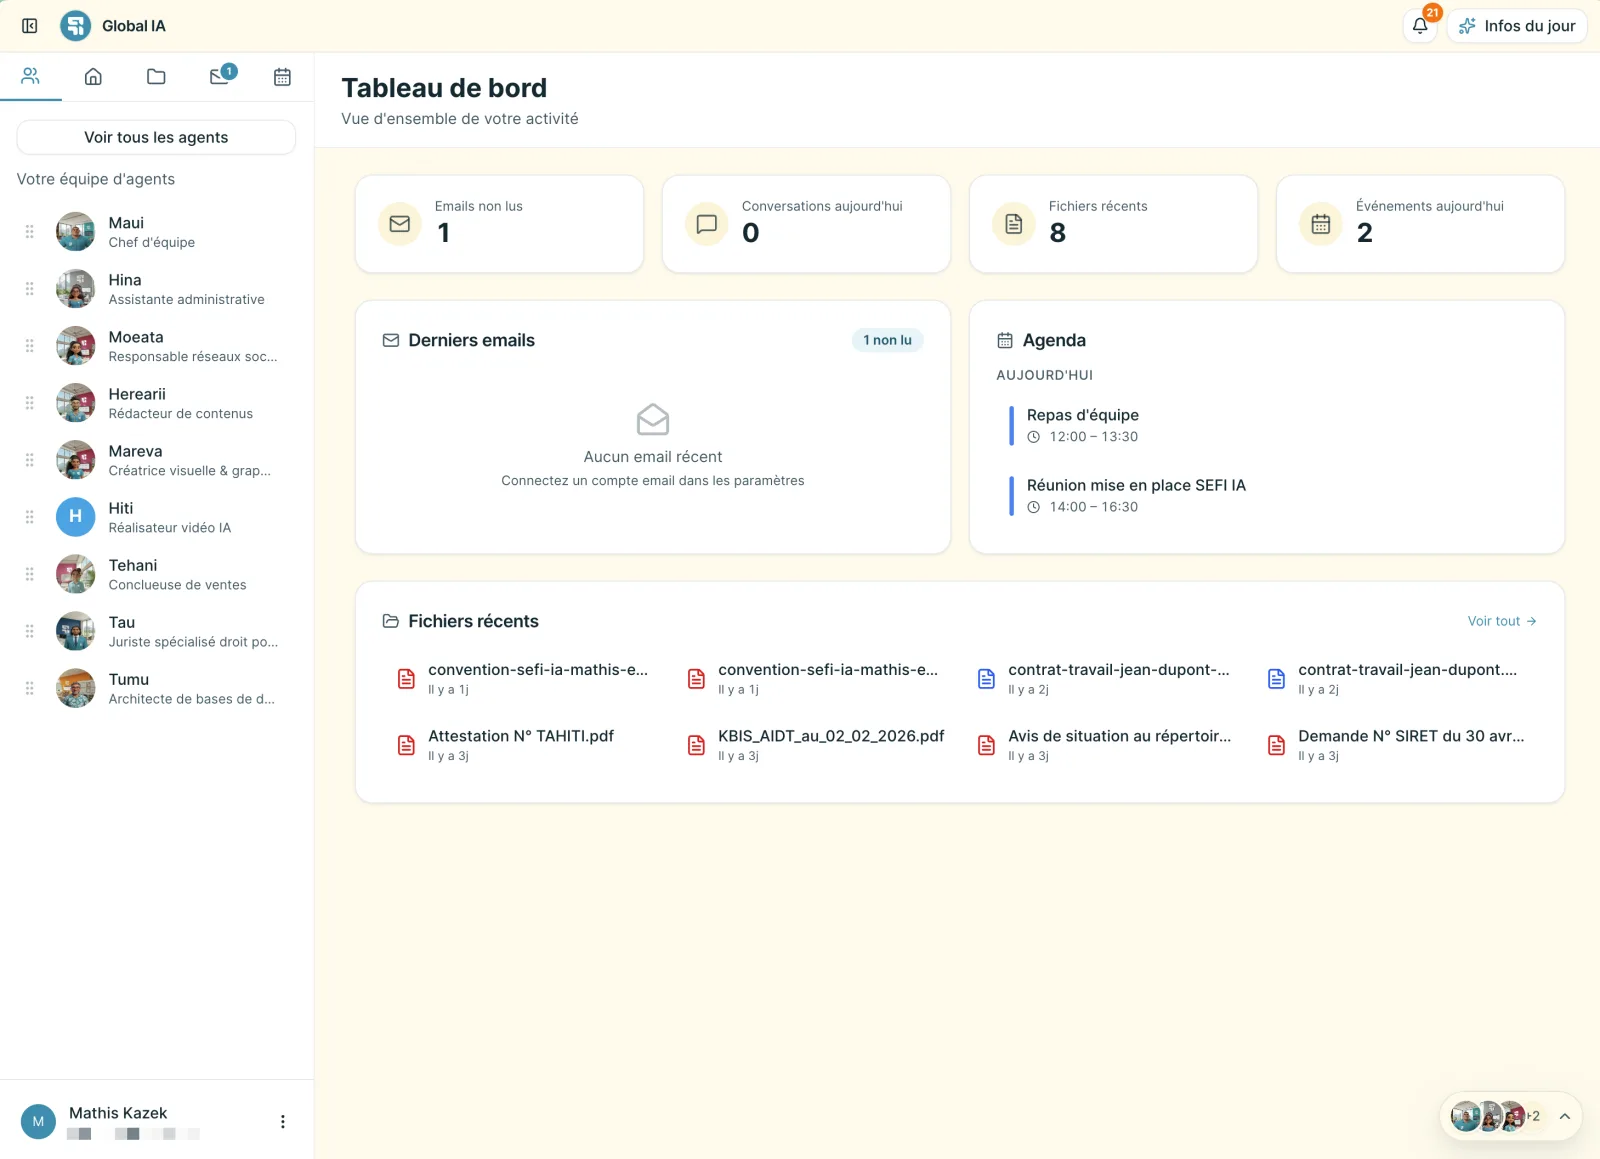Click Voir tout link
This screenshot has height=1159, width=1600.
click(1502, 621)
